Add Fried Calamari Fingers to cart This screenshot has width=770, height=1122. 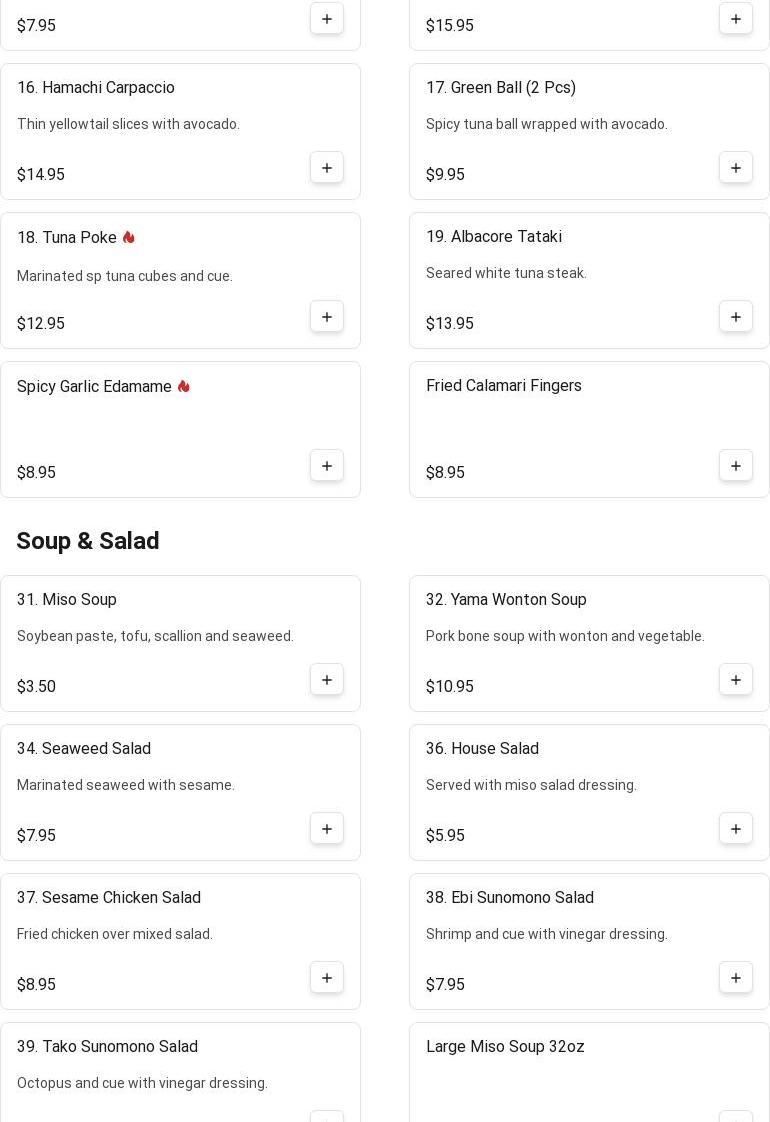(x=736, y=466)
